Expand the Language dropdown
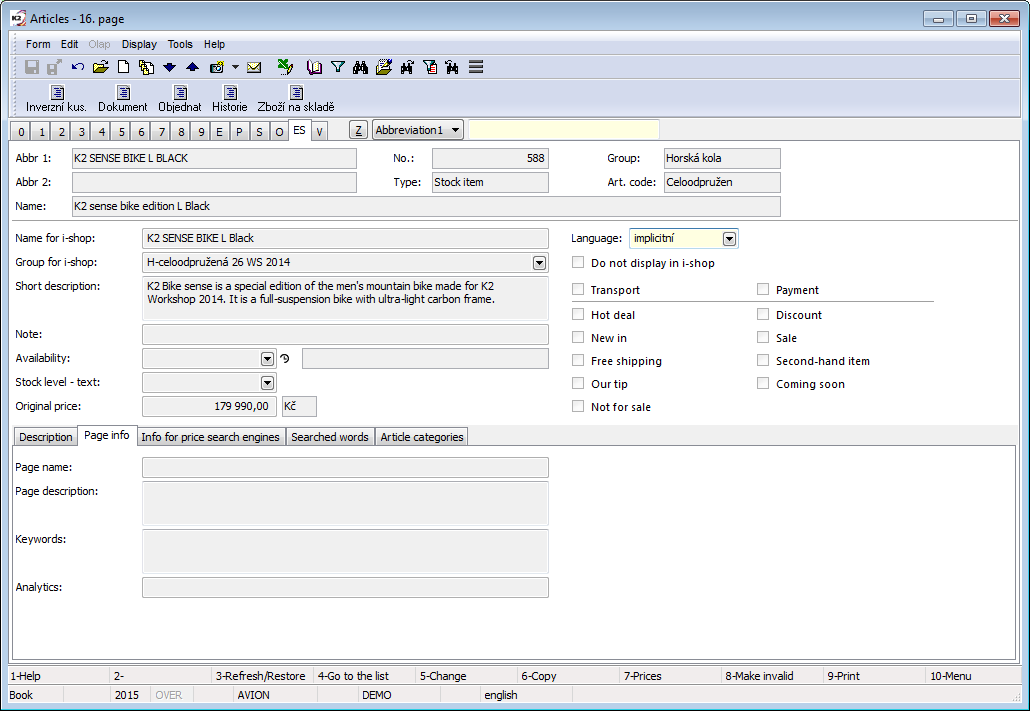Screen dimensions: 1030x711 (x=729, y=239)
